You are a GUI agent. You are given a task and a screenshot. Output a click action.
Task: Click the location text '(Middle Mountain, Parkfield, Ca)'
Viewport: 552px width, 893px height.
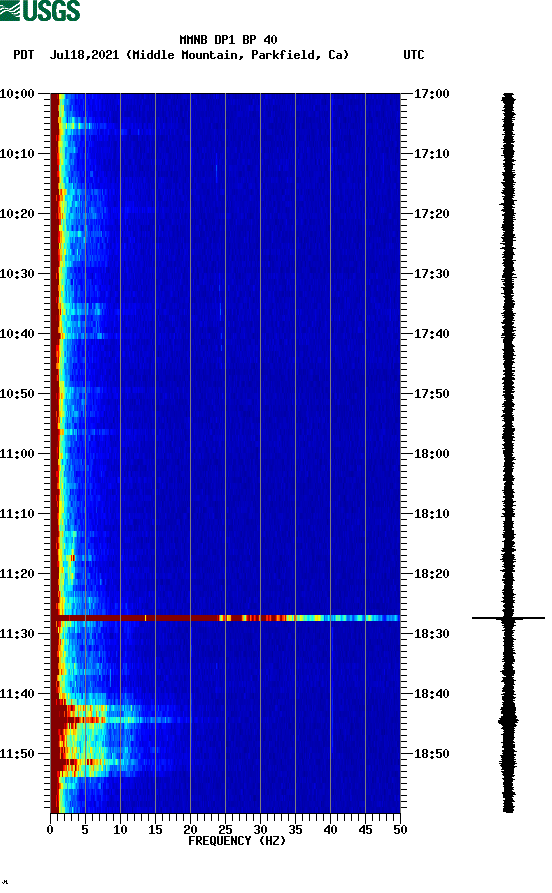[237, 55]
